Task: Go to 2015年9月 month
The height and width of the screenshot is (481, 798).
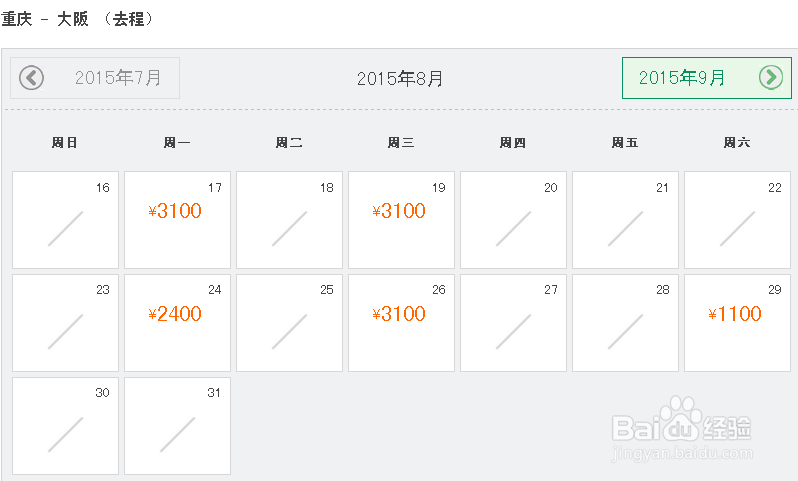Action: pos(683,78)
